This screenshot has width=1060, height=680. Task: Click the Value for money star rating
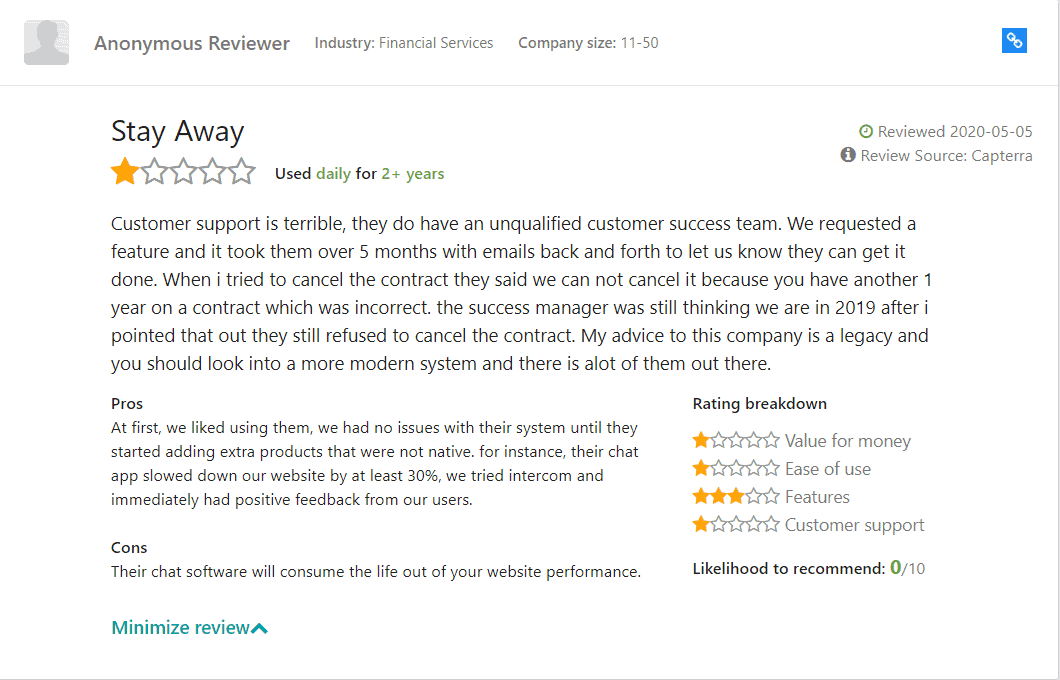[736, 441]
